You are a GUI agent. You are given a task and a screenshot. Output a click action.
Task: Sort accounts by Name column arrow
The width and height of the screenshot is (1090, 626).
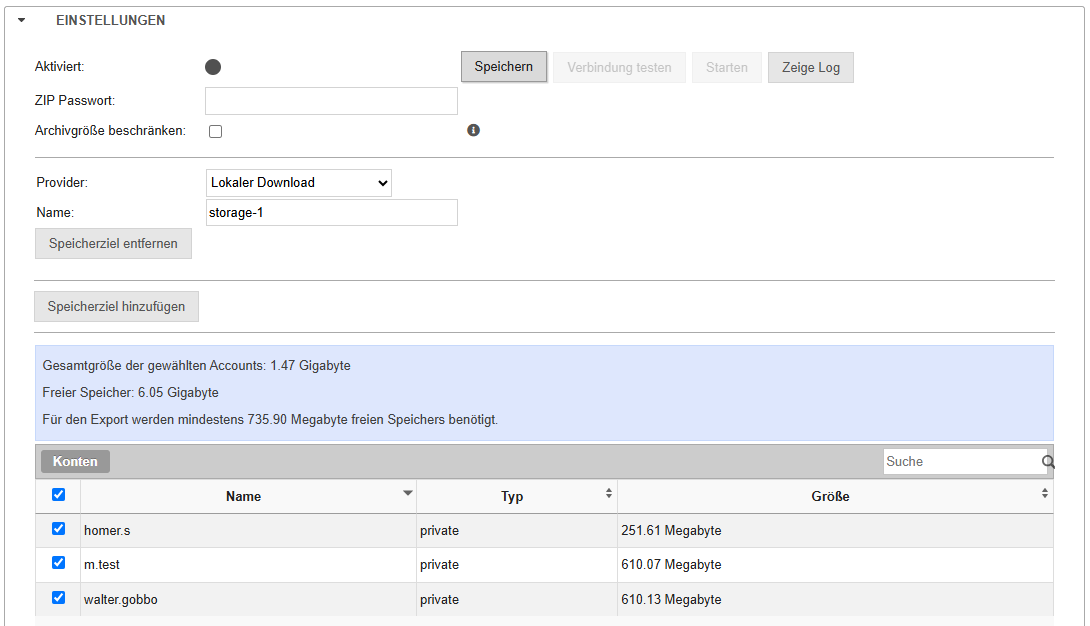pyautogui.click(x=407, y=493)
